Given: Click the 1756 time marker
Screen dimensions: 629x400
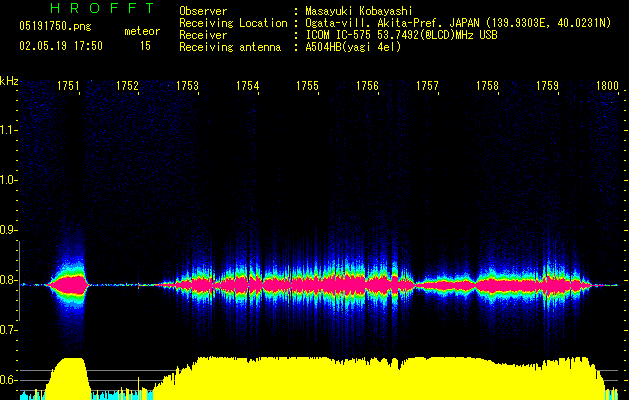Looking at the screenshot, I should (x=367, y=86).
